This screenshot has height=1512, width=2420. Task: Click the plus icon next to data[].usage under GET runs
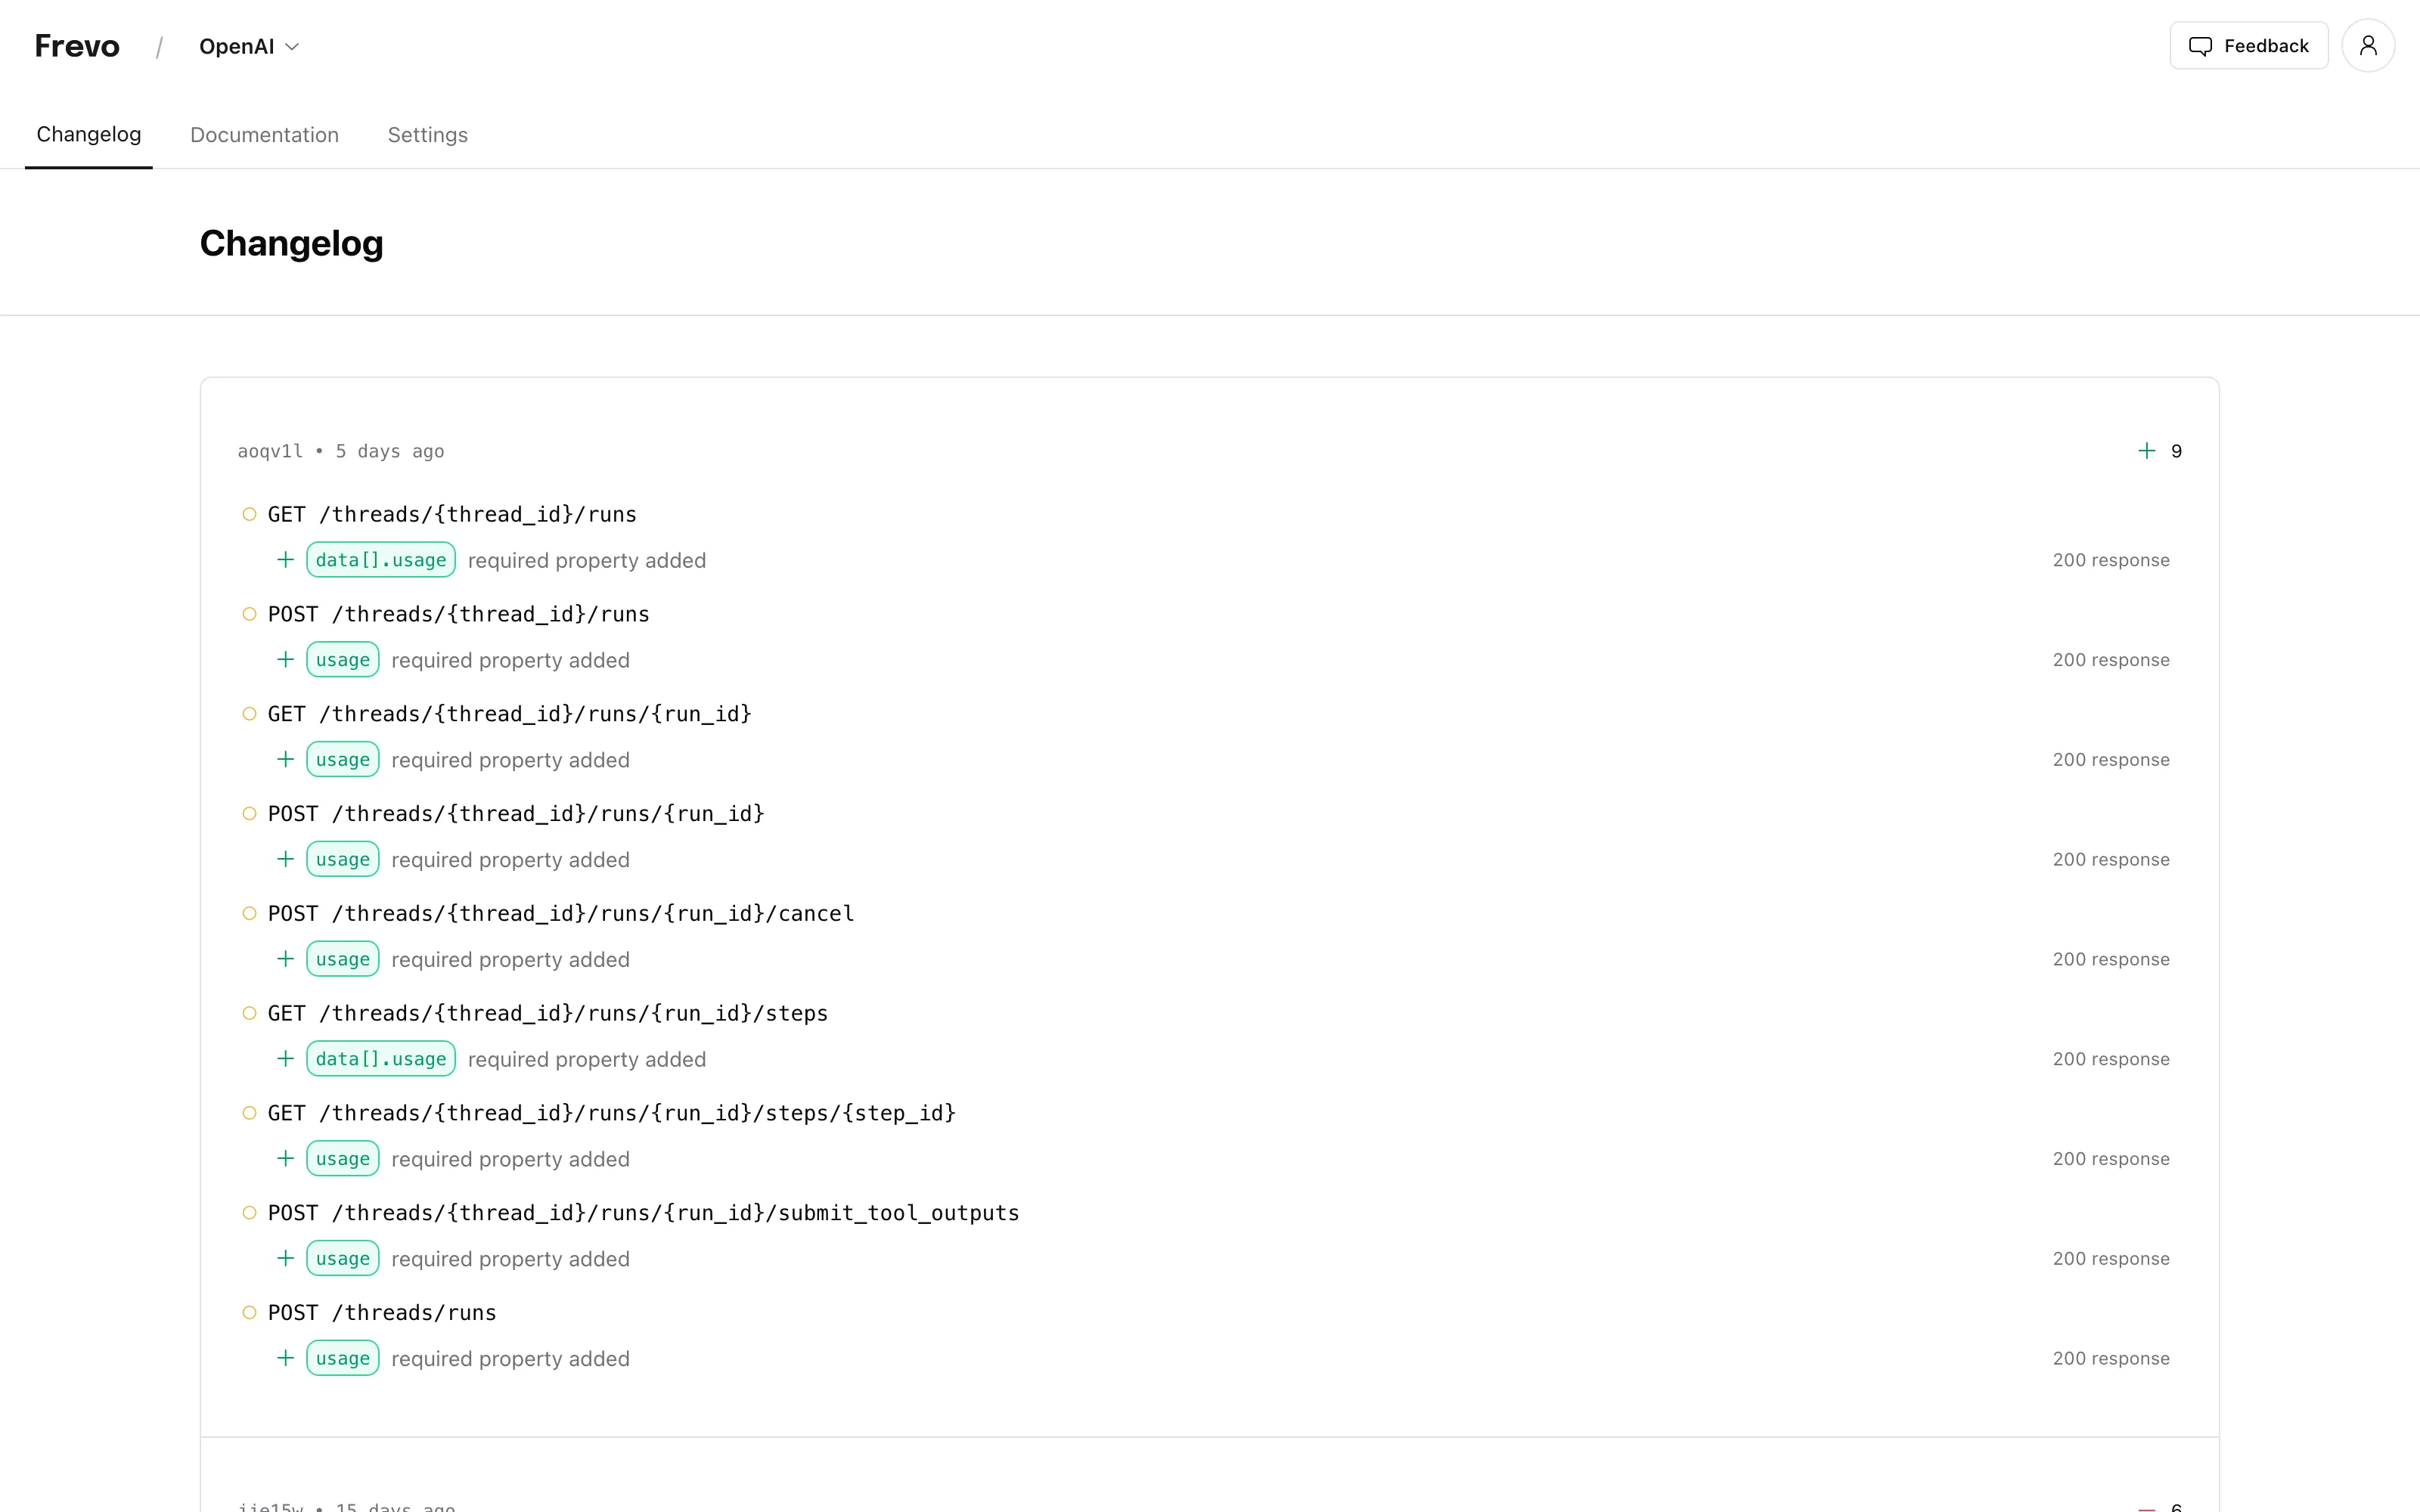tap(285, 560)
